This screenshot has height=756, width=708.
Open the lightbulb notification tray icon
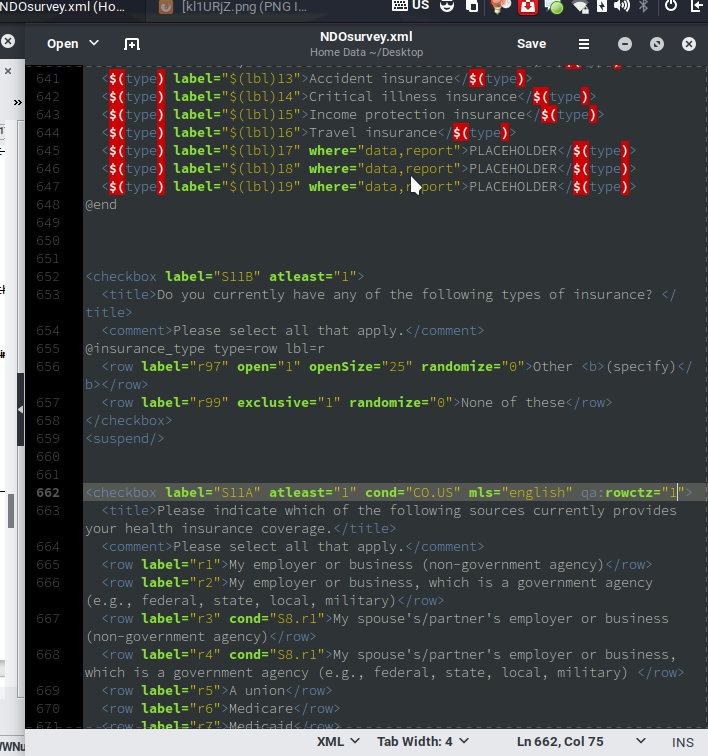[x=501, y=6]
